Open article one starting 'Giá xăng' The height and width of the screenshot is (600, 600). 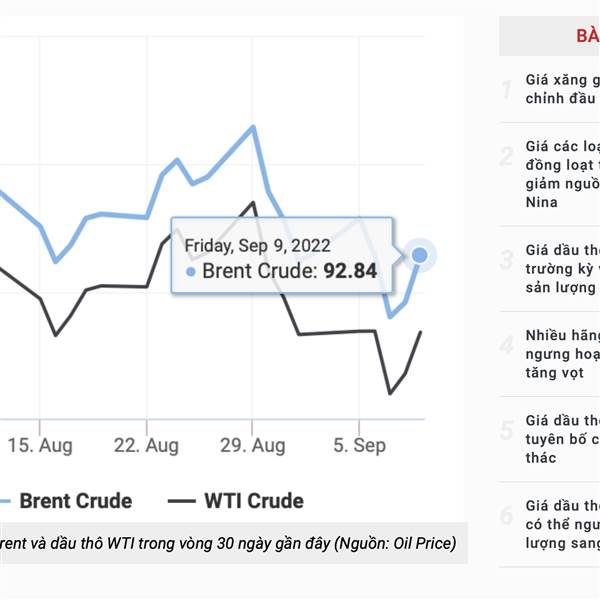pyautogui.click(x=562, y=89)
